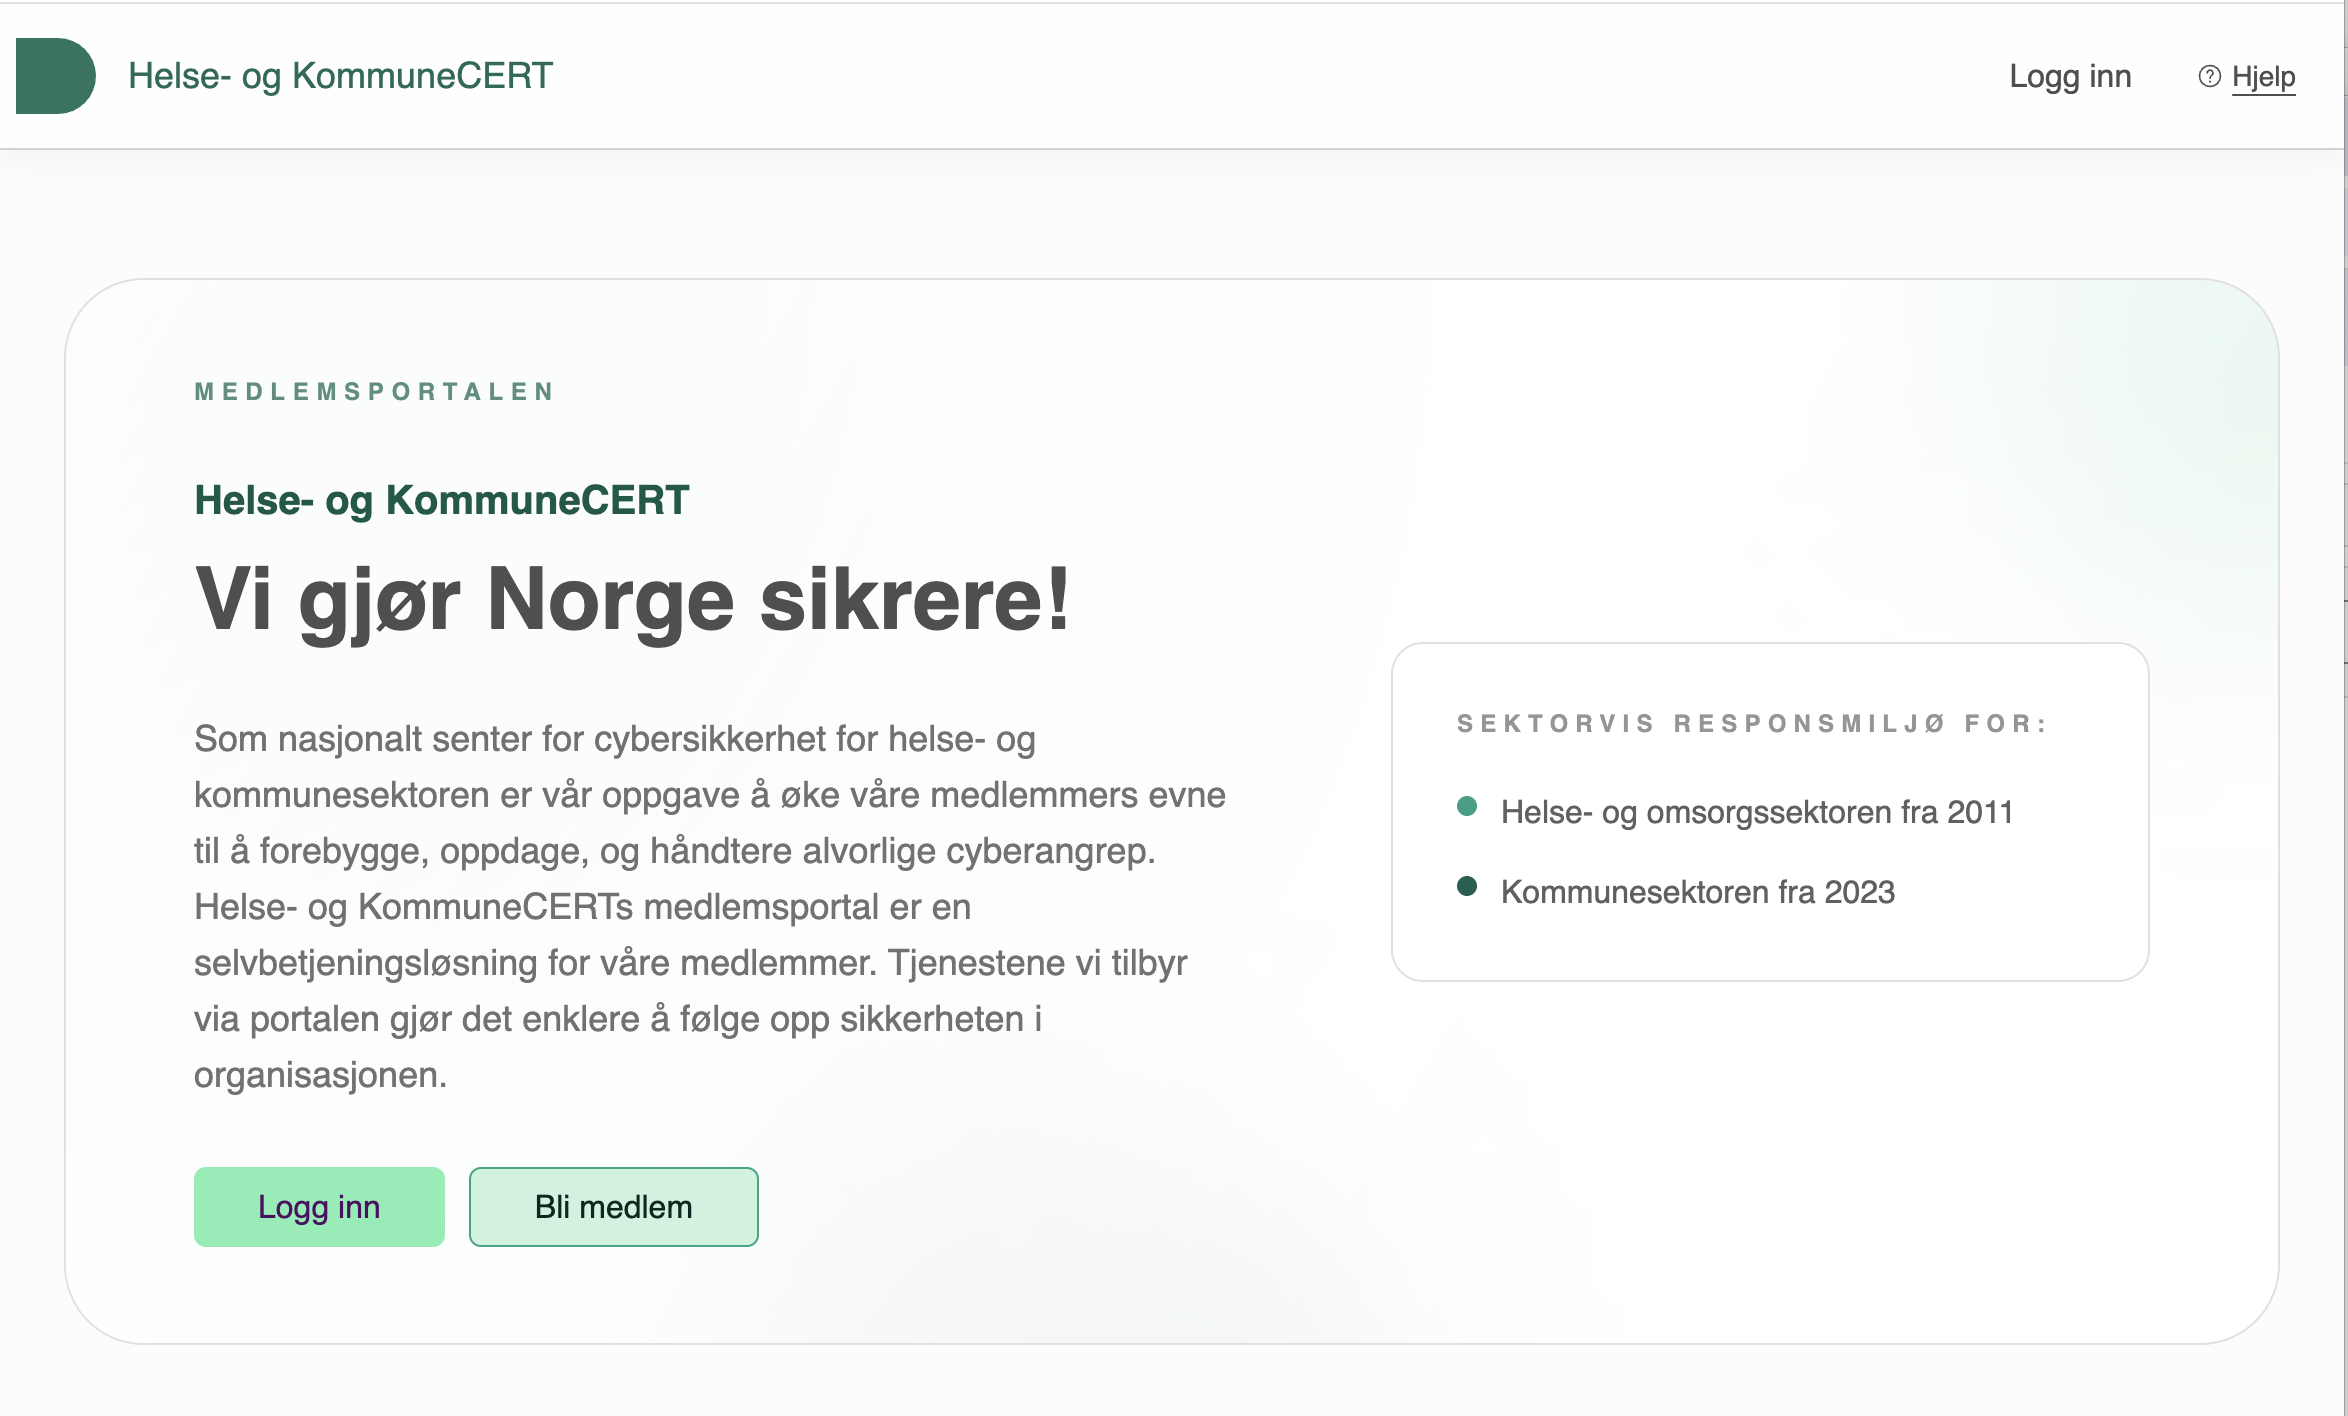
Task: Click the SEKTORVIS RESPONSMILJØ FOR heading
Action: click(1751, 724)
